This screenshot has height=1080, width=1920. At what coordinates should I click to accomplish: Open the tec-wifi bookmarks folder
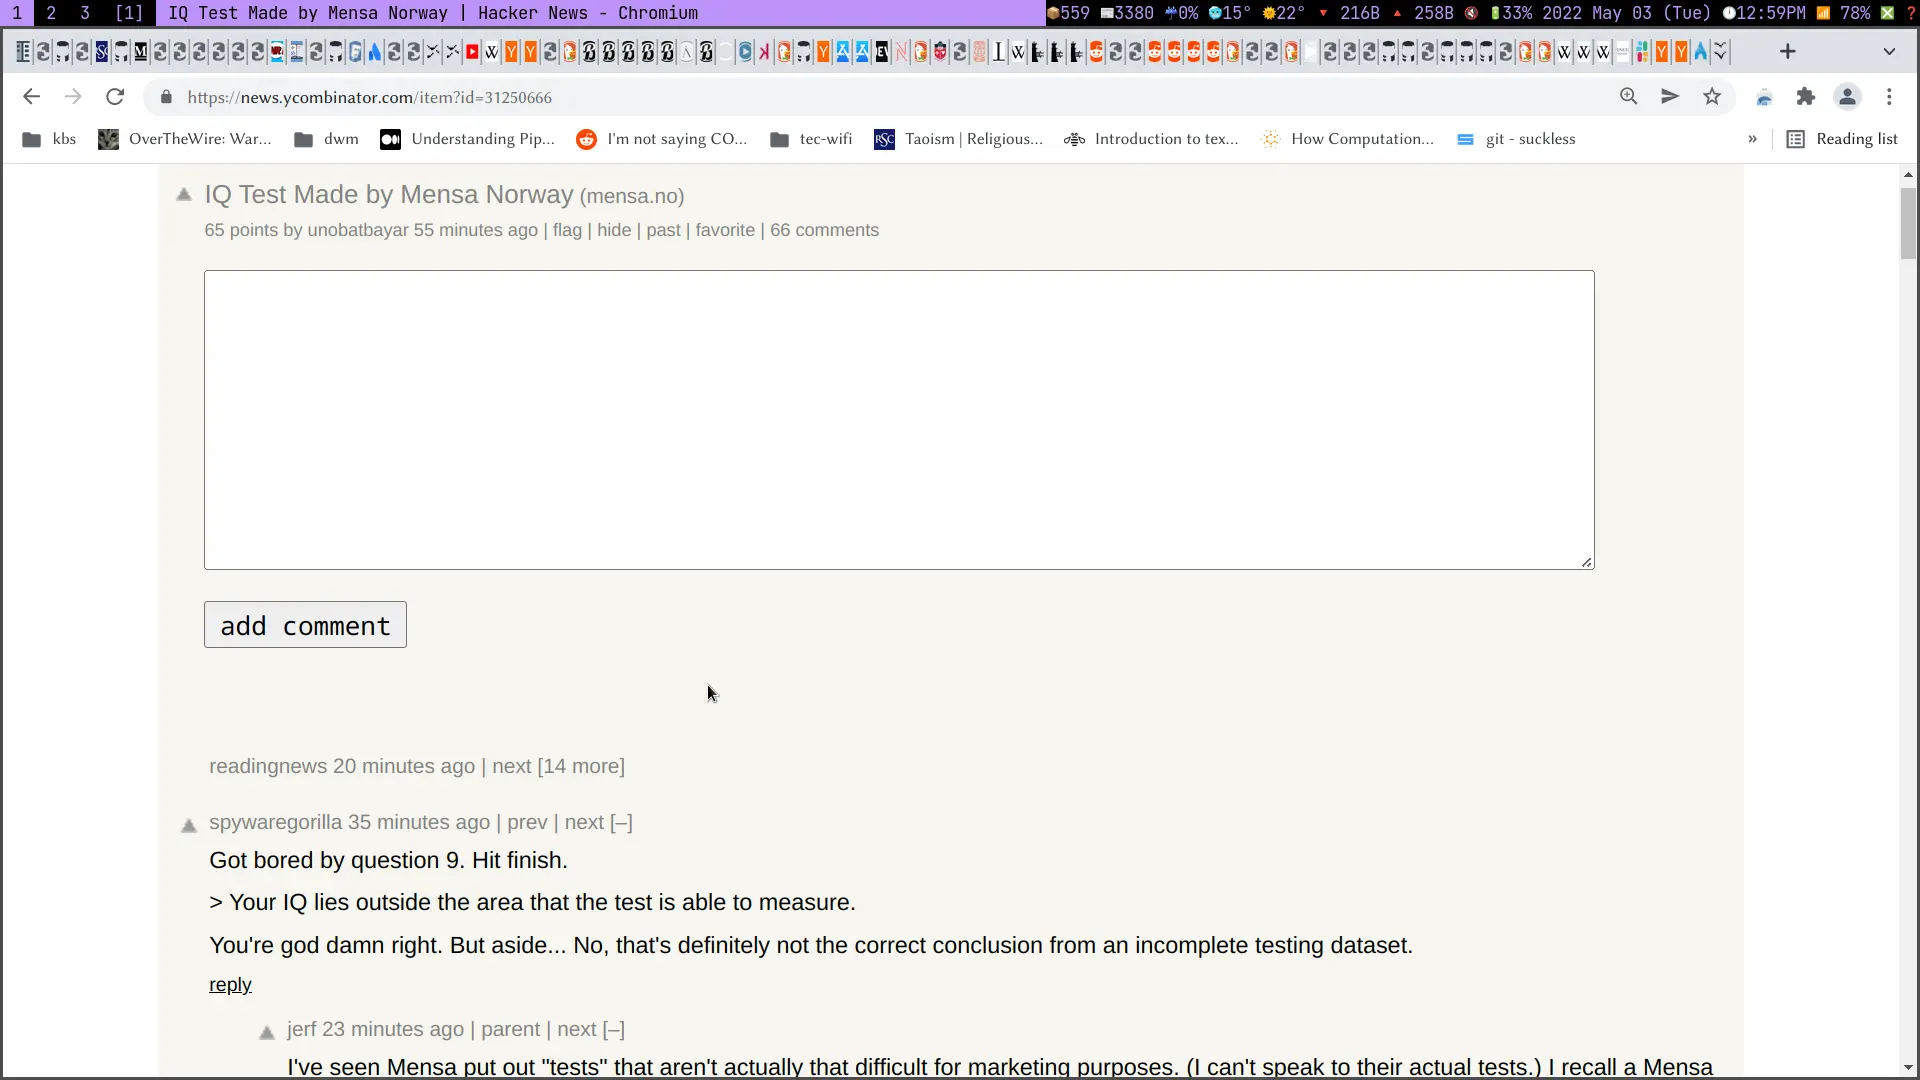[811, 139]
